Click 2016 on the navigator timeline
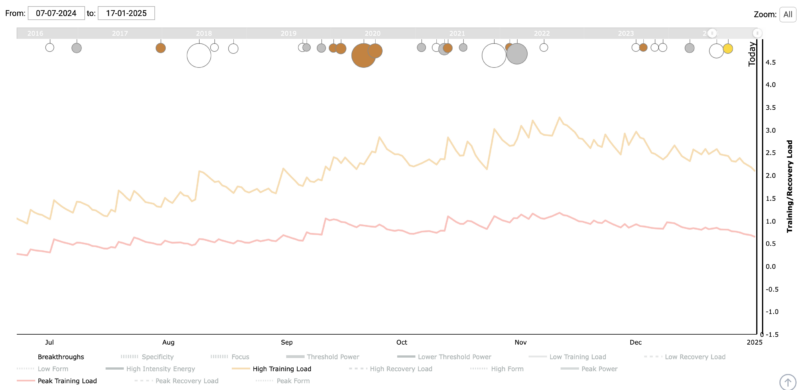The height and width of the screenshot is (390, 800). coord(35,34)
